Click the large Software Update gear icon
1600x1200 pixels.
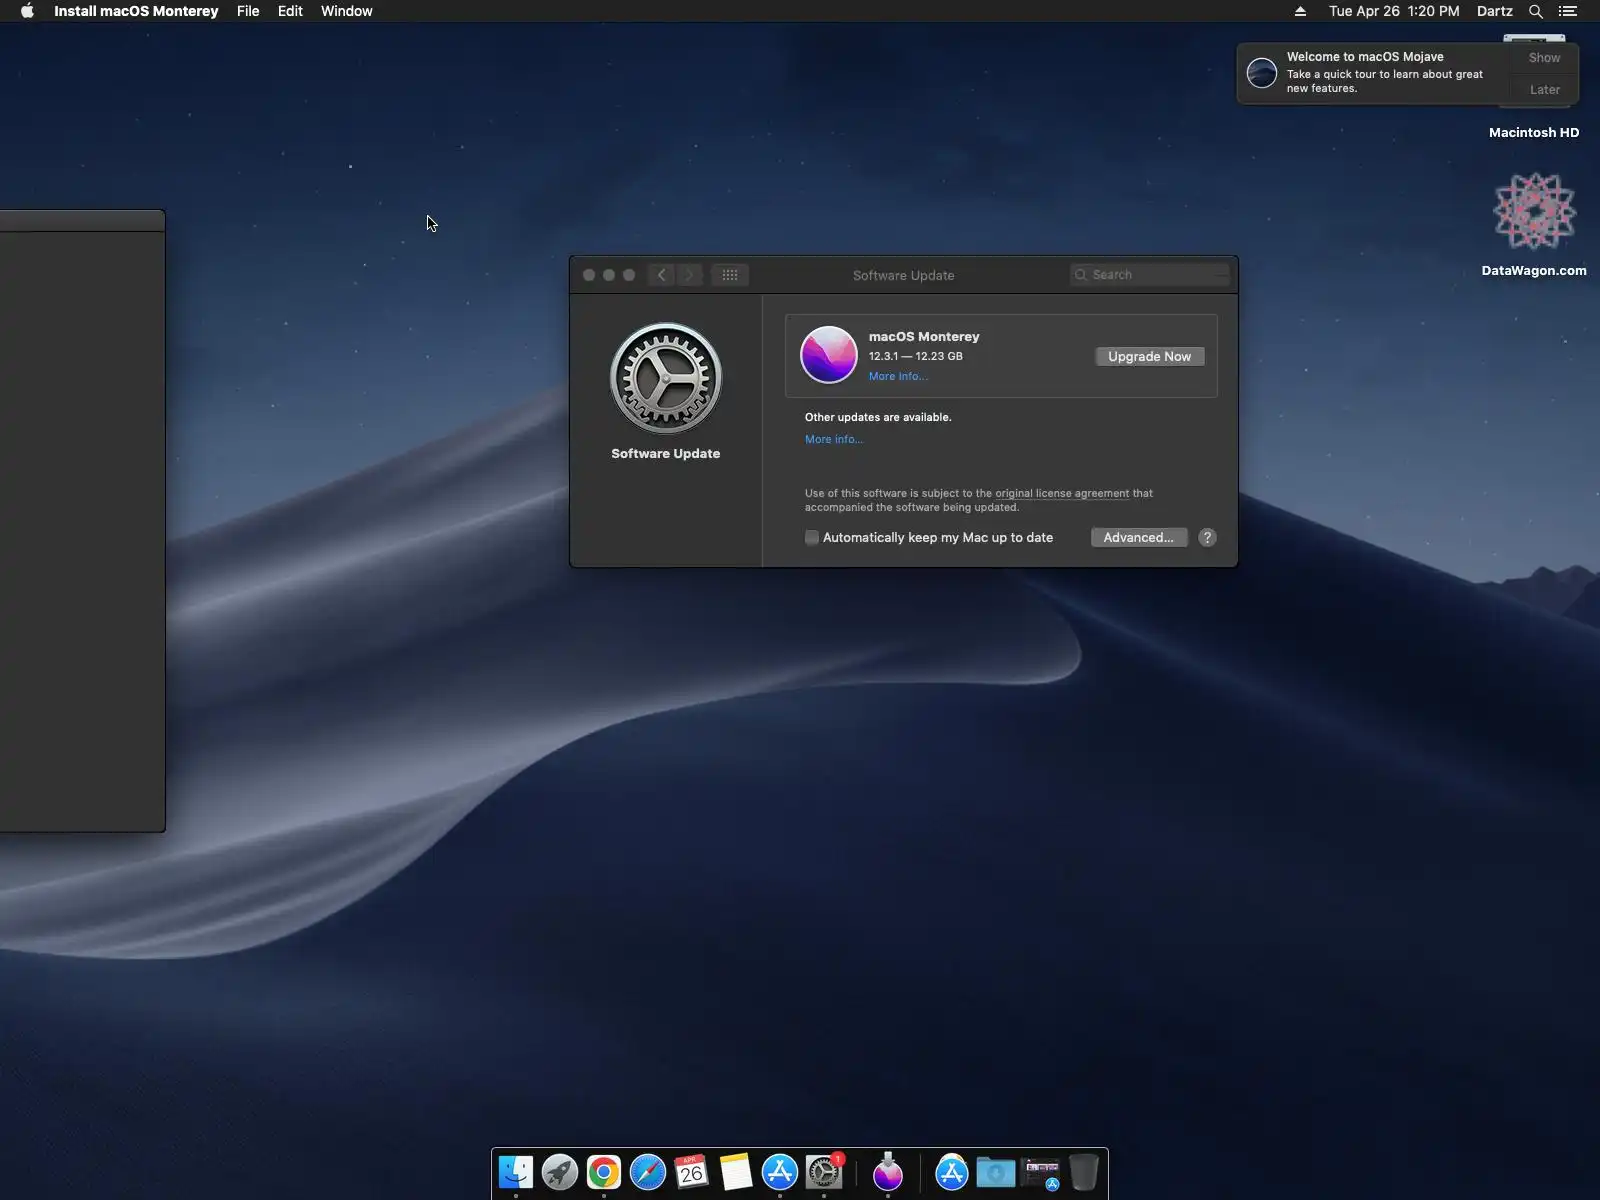point(666,378)
